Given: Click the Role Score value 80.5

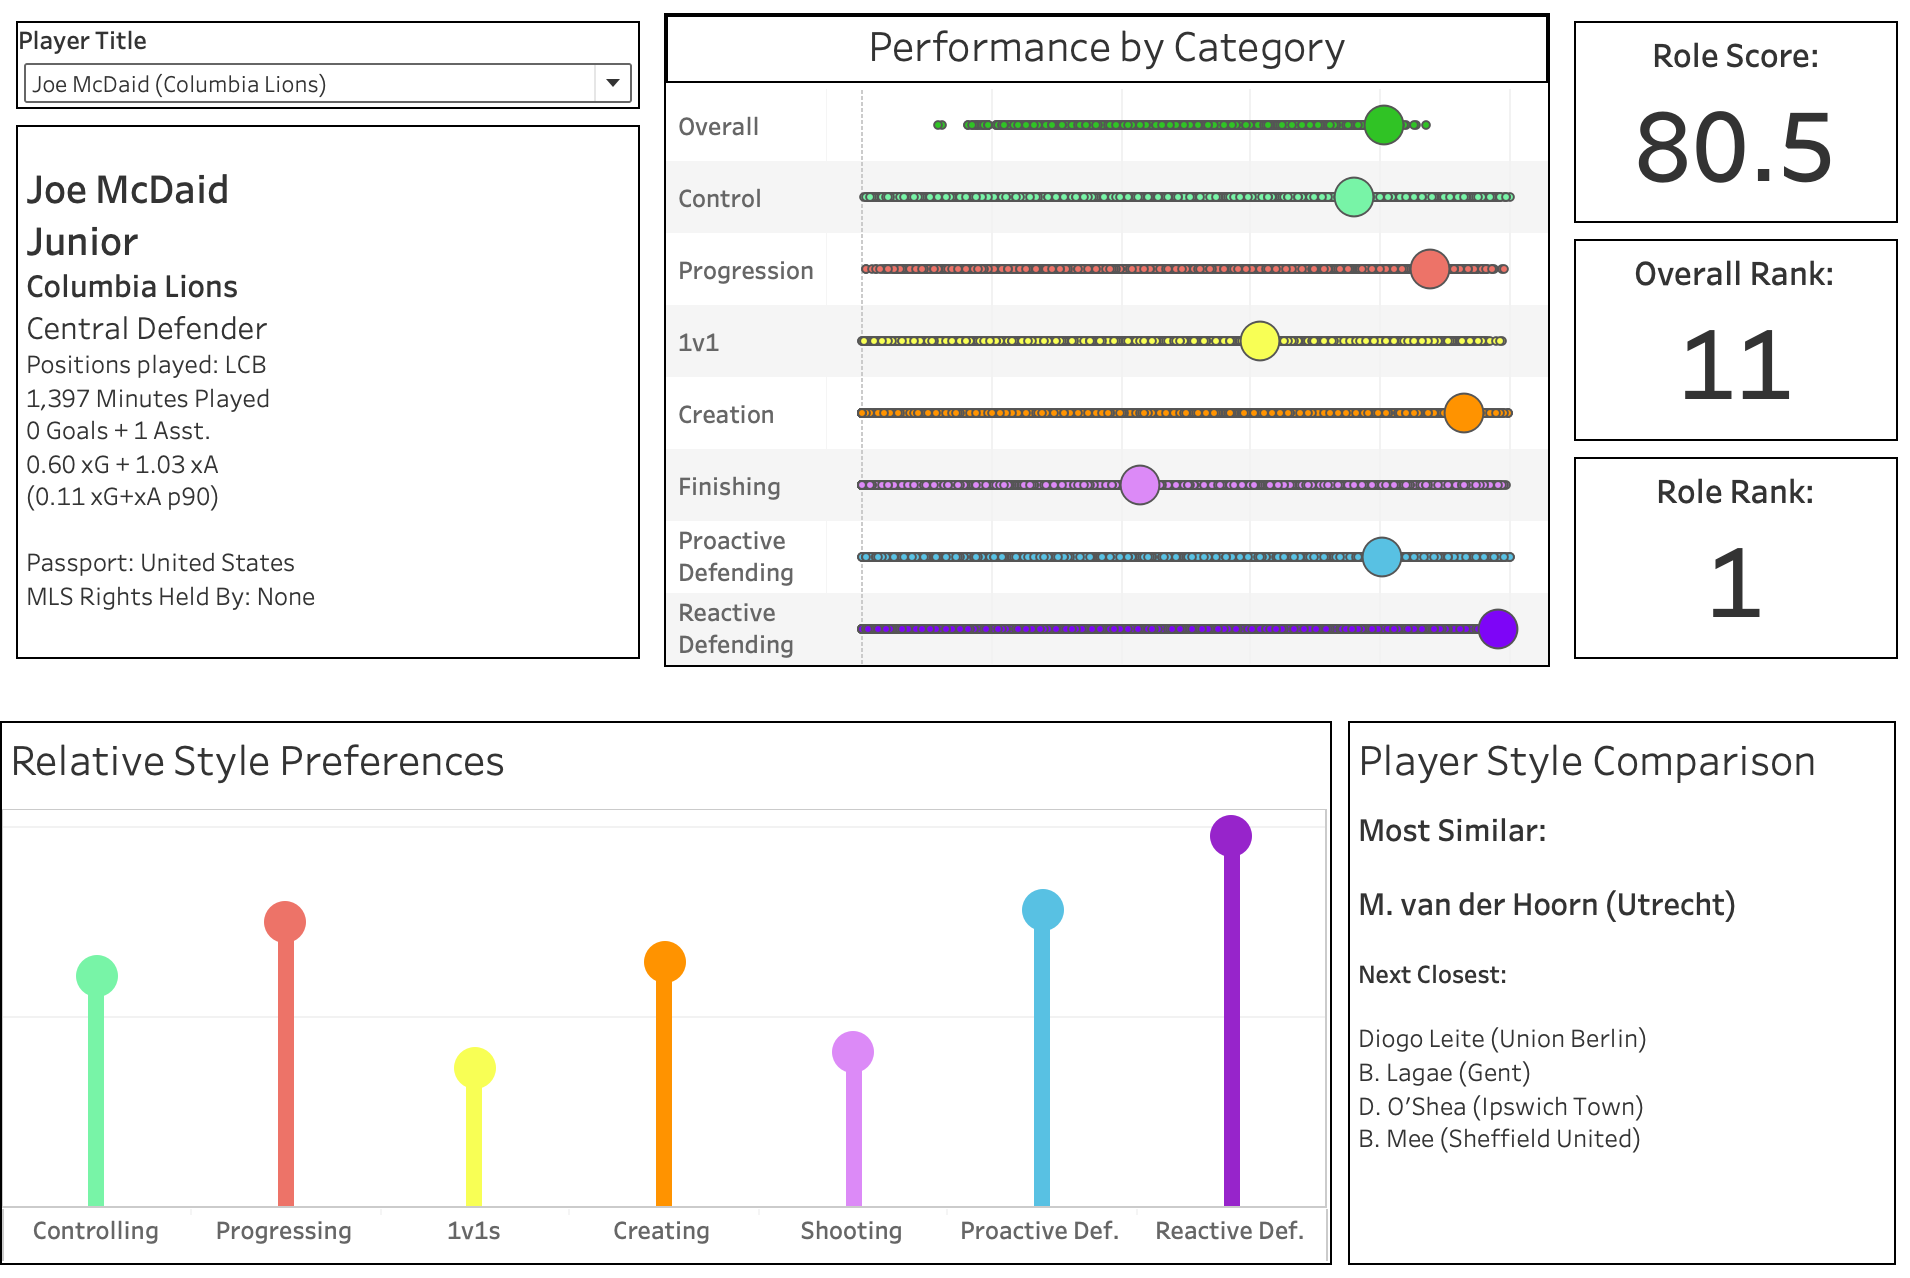Looking at the screenshot, I should 1735,149.
